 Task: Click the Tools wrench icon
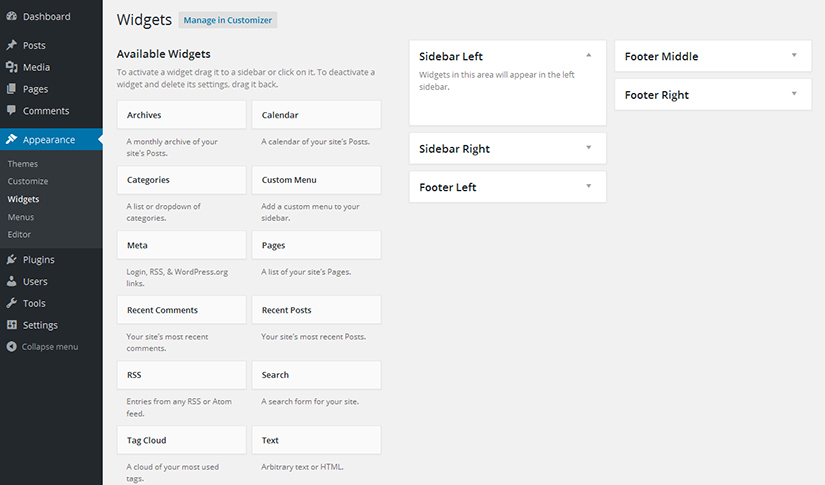coord(12,304)
